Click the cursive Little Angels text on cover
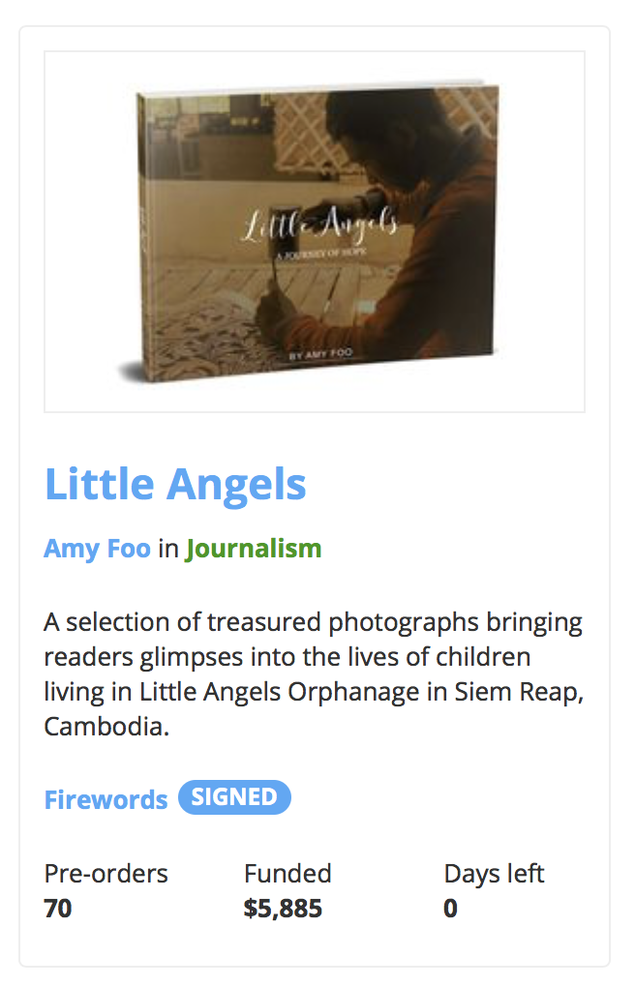The height and width of the screenshot is (987, 635). click(320, 225)
